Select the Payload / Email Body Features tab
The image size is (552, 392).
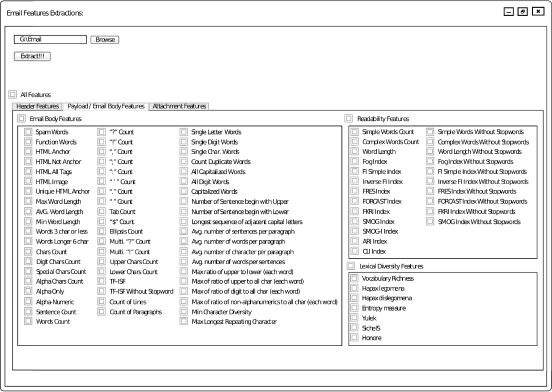tap(106, 106)
